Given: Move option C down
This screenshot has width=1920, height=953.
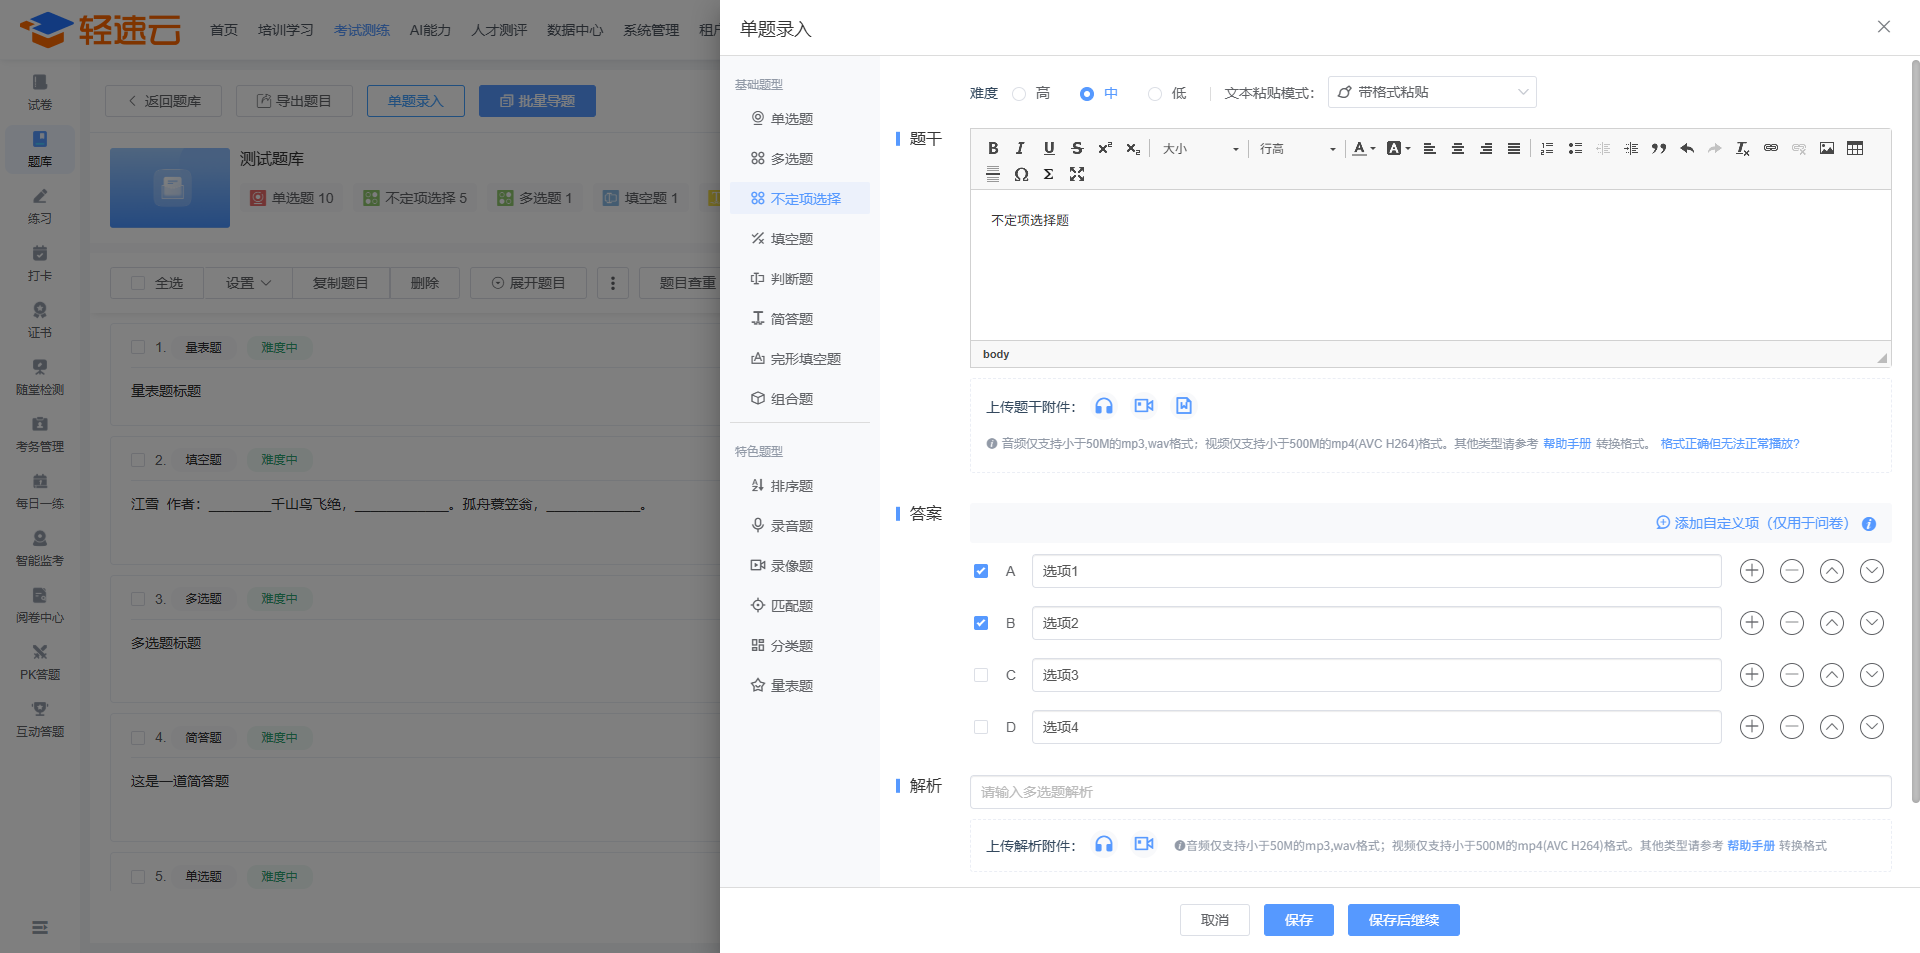Looking at the screenshot, I should click(x=1872, y=675).
